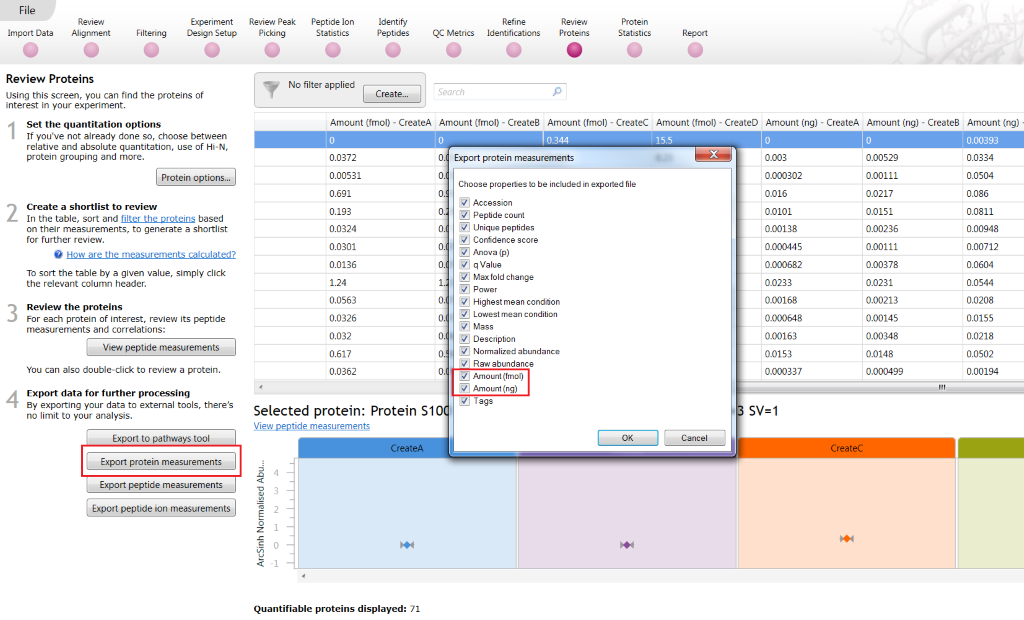
Task: Click Cancel in the export dialog
Action: (694, 438)
